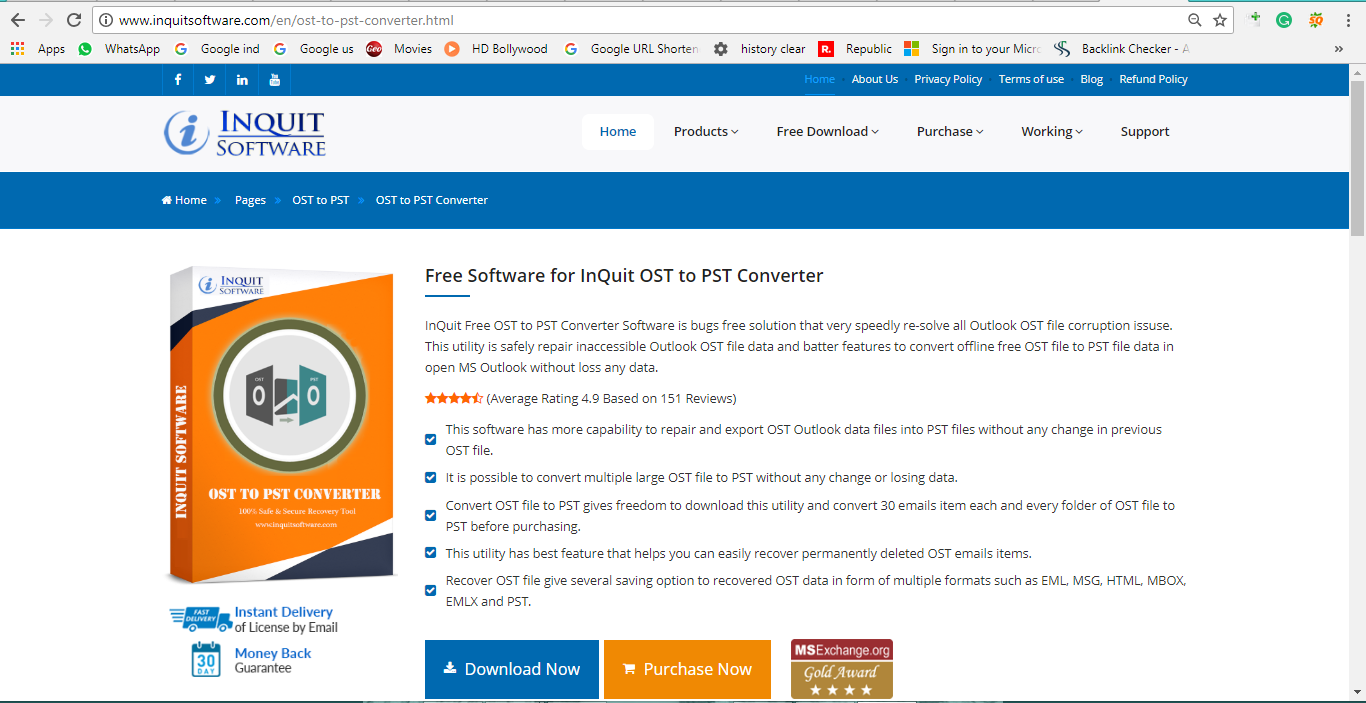Screen dimensions: 1366x703
Task: Open the Privacy Policy link
Action: coord(948,79)
